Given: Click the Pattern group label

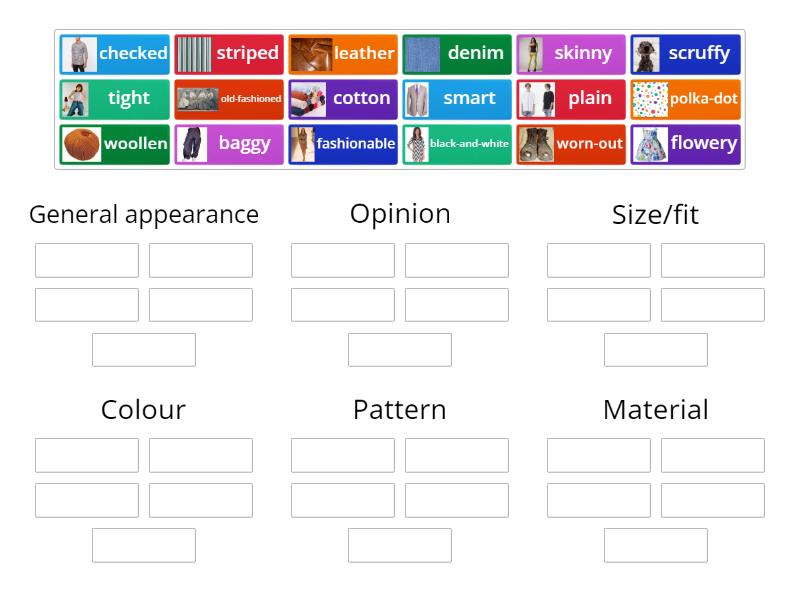Looking at the screenshot, I should [400, 409].
